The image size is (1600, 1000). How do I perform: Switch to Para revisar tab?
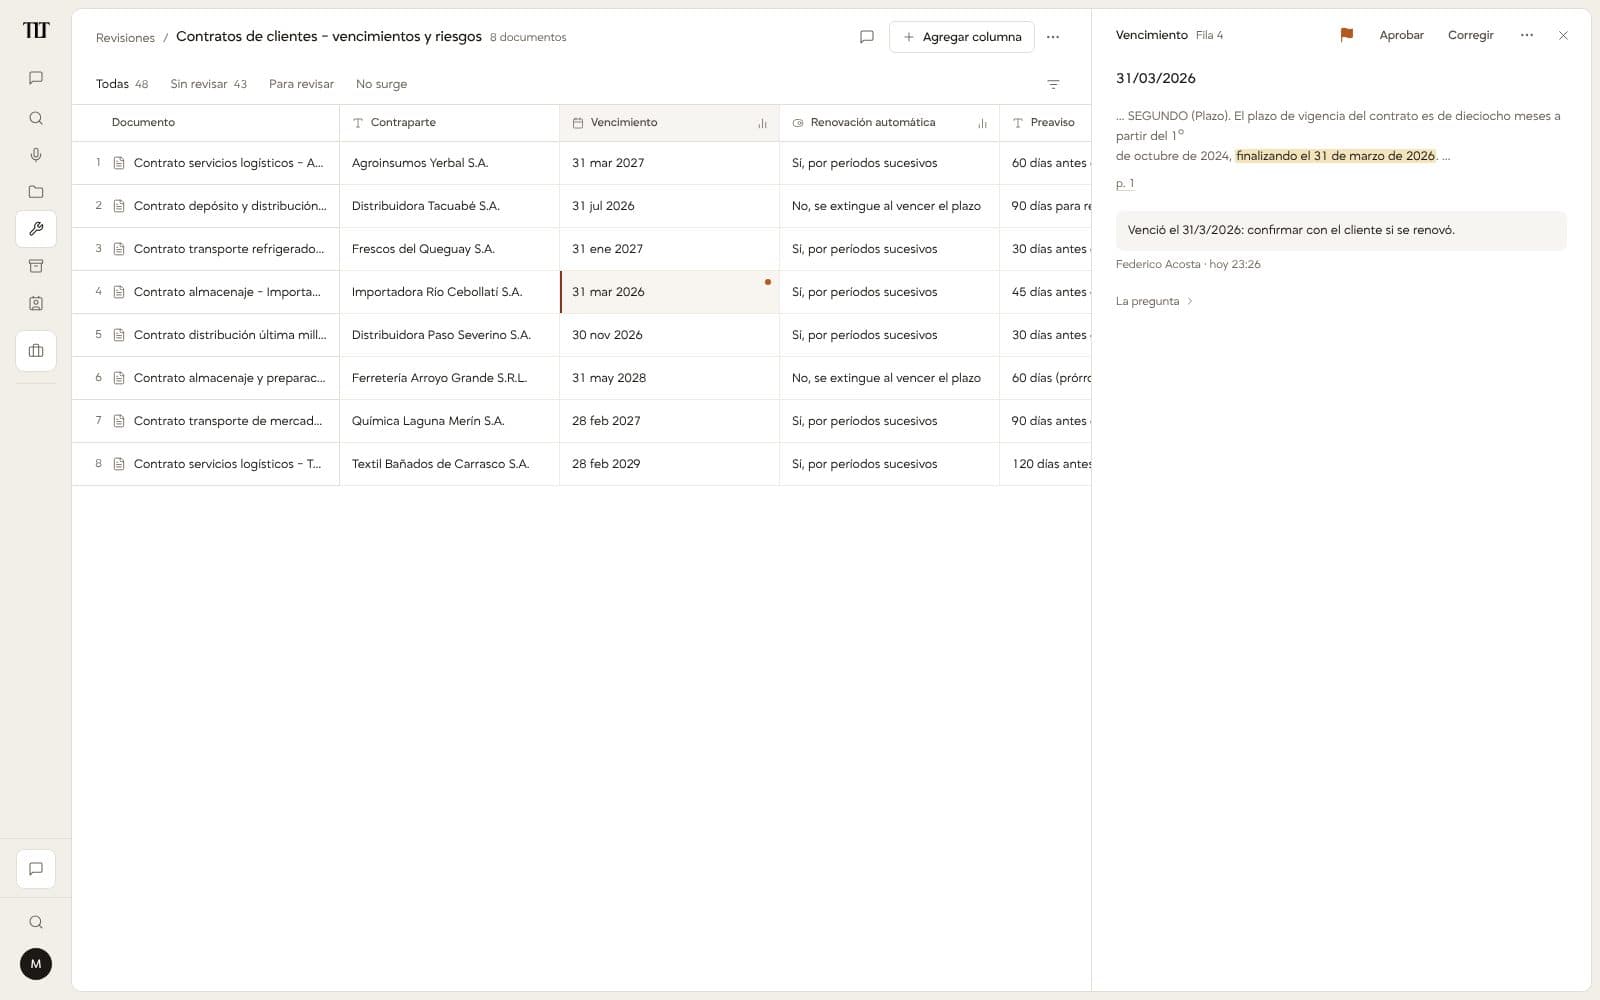[x=301, y=84]
